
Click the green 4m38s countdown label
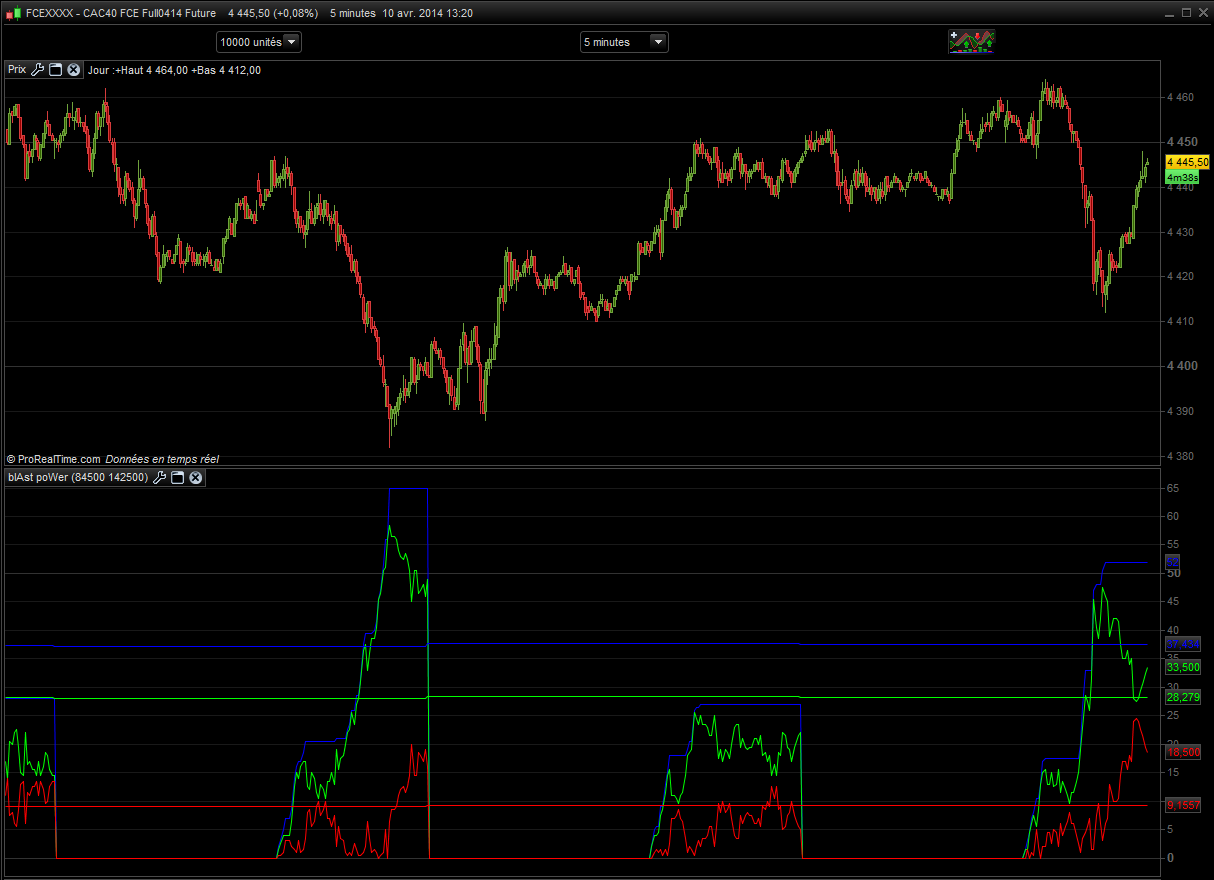(1183, 177)
